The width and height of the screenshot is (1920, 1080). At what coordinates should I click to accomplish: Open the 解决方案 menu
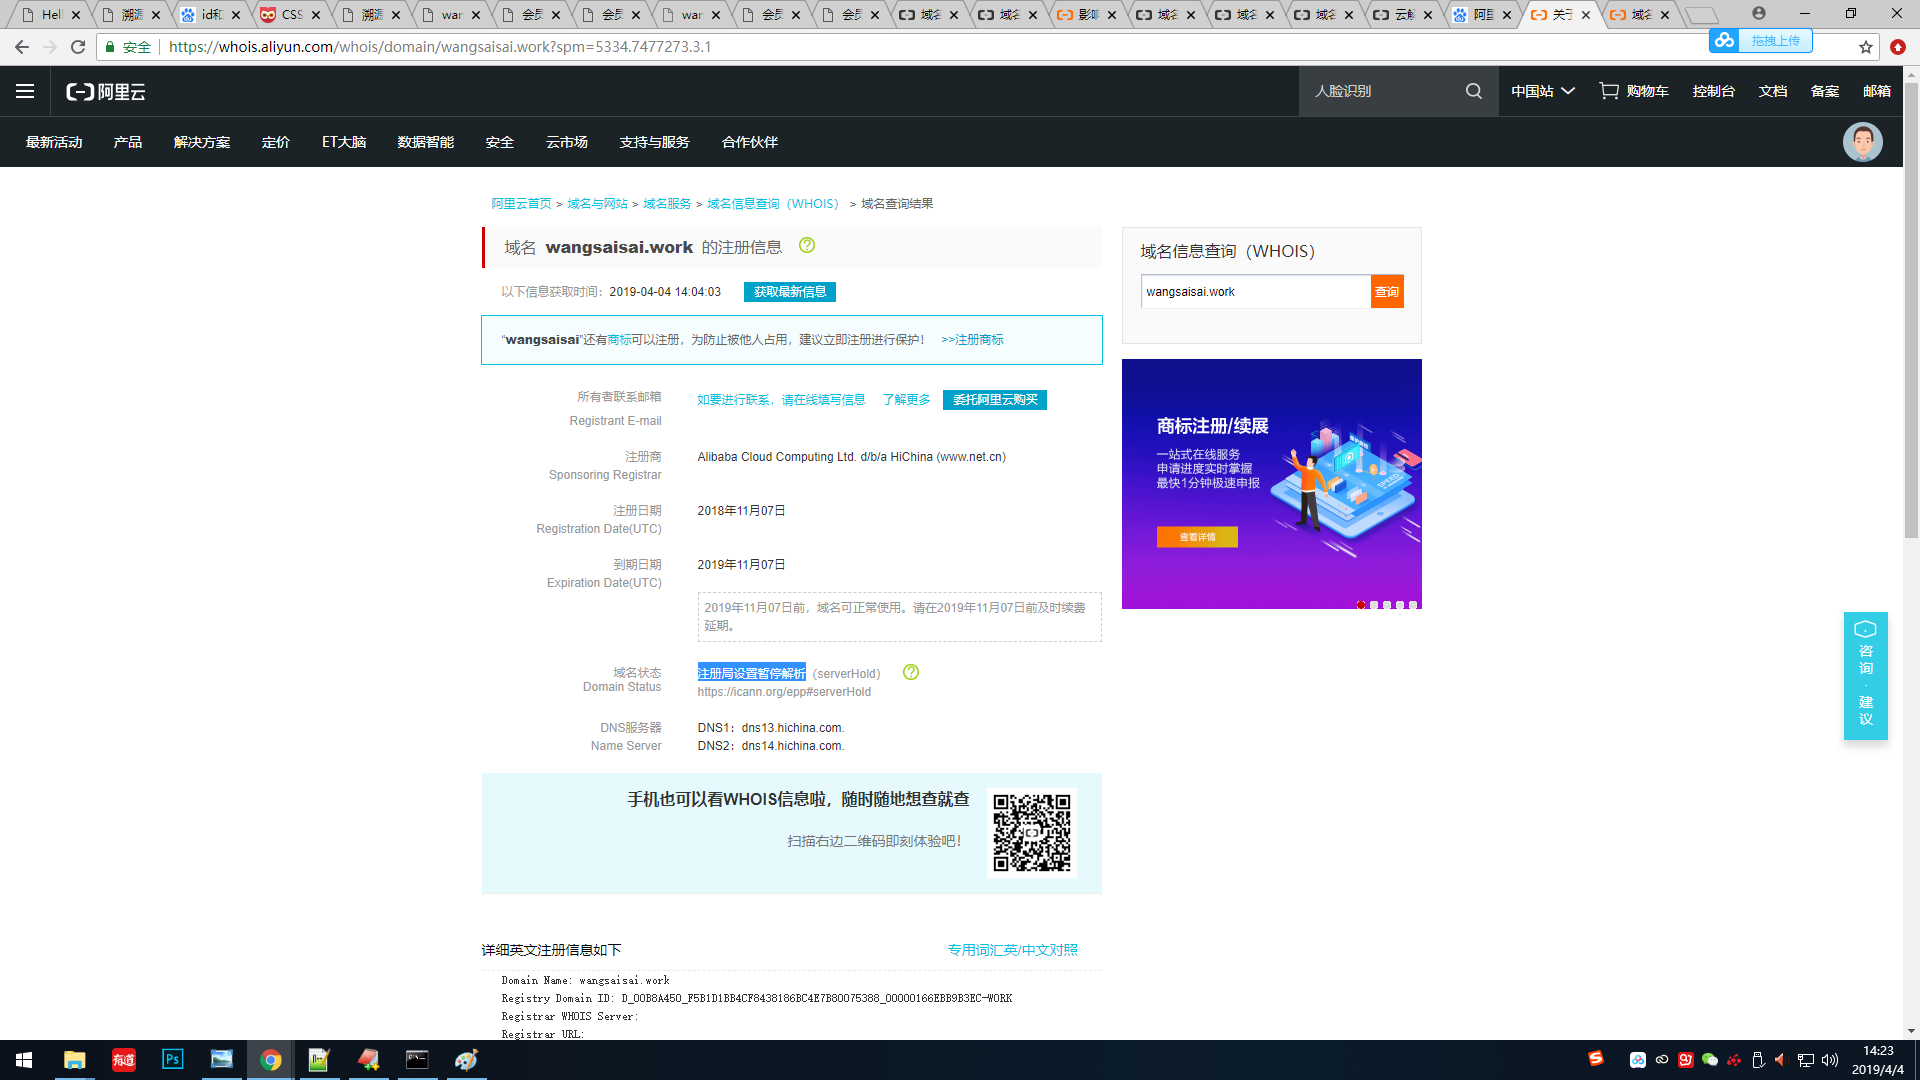click(202, 142)
